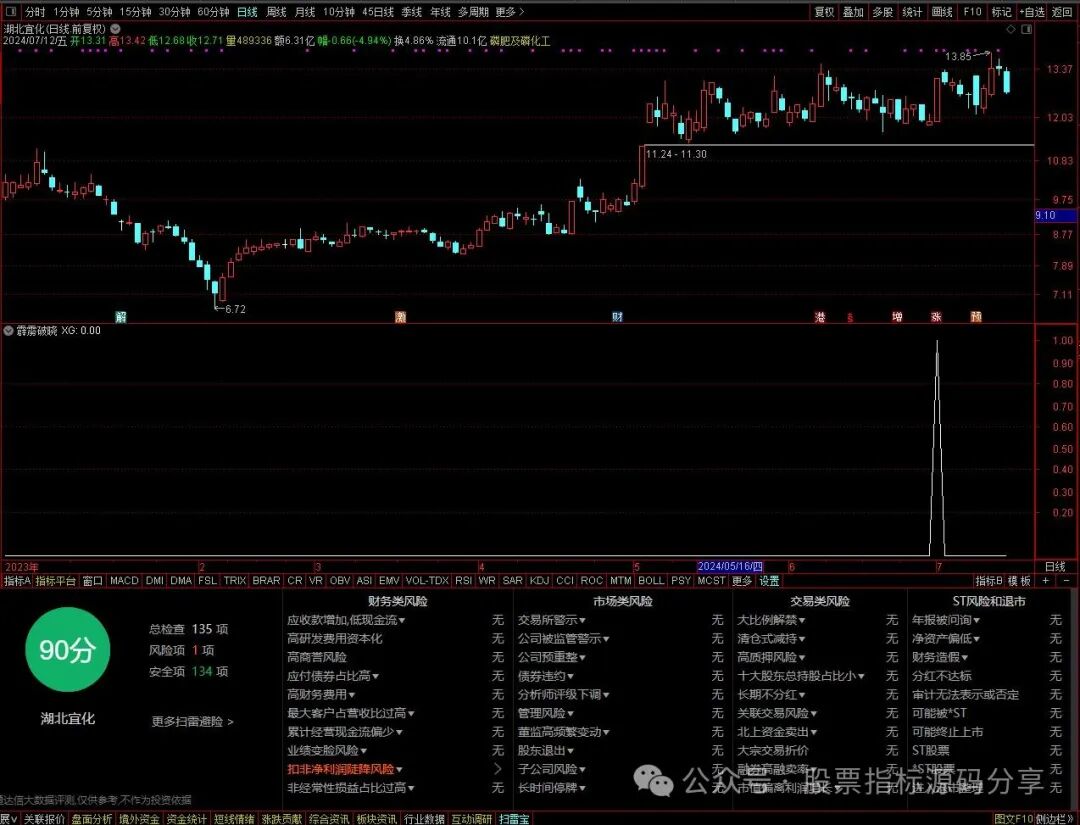Click 模板 template button
This screenshot has height=825, width=1080.
(x=1019, y=581)
